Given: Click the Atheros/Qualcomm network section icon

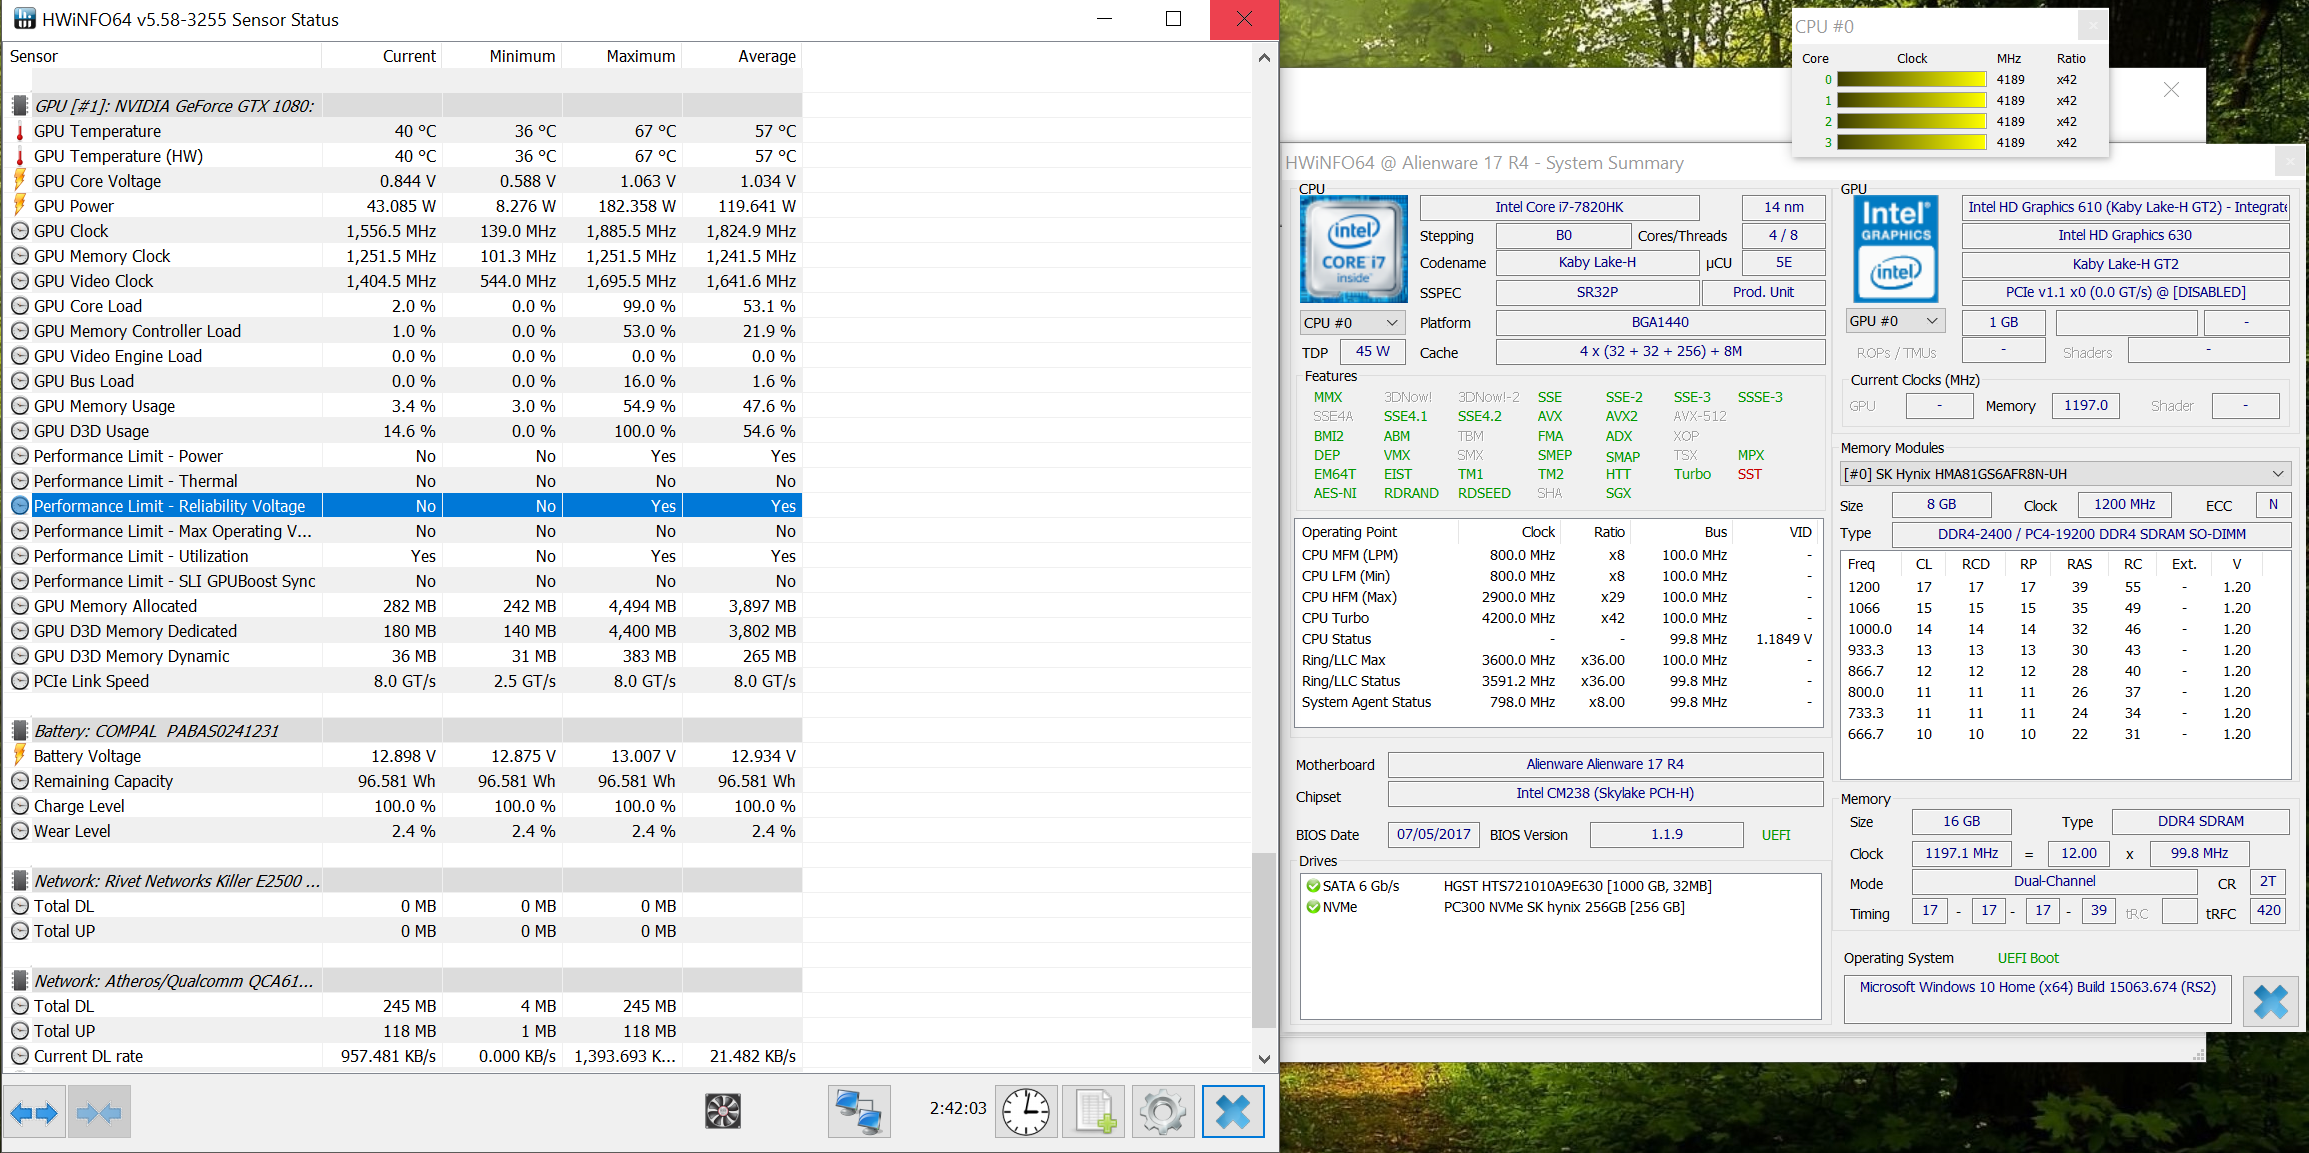Looking at the screenshot, I should 19,981.
